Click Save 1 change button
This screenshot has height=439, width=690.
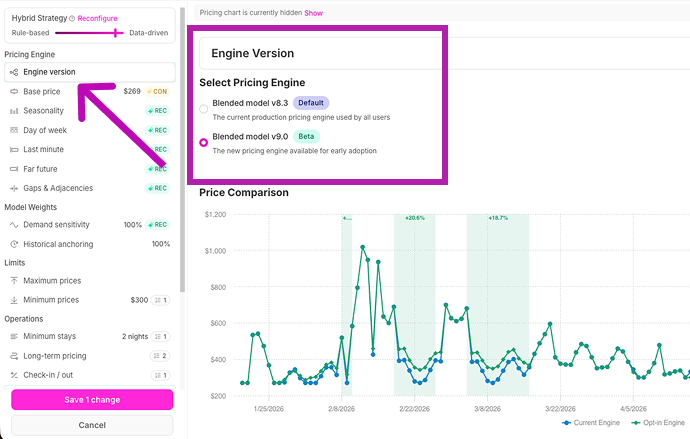(92, 400)
